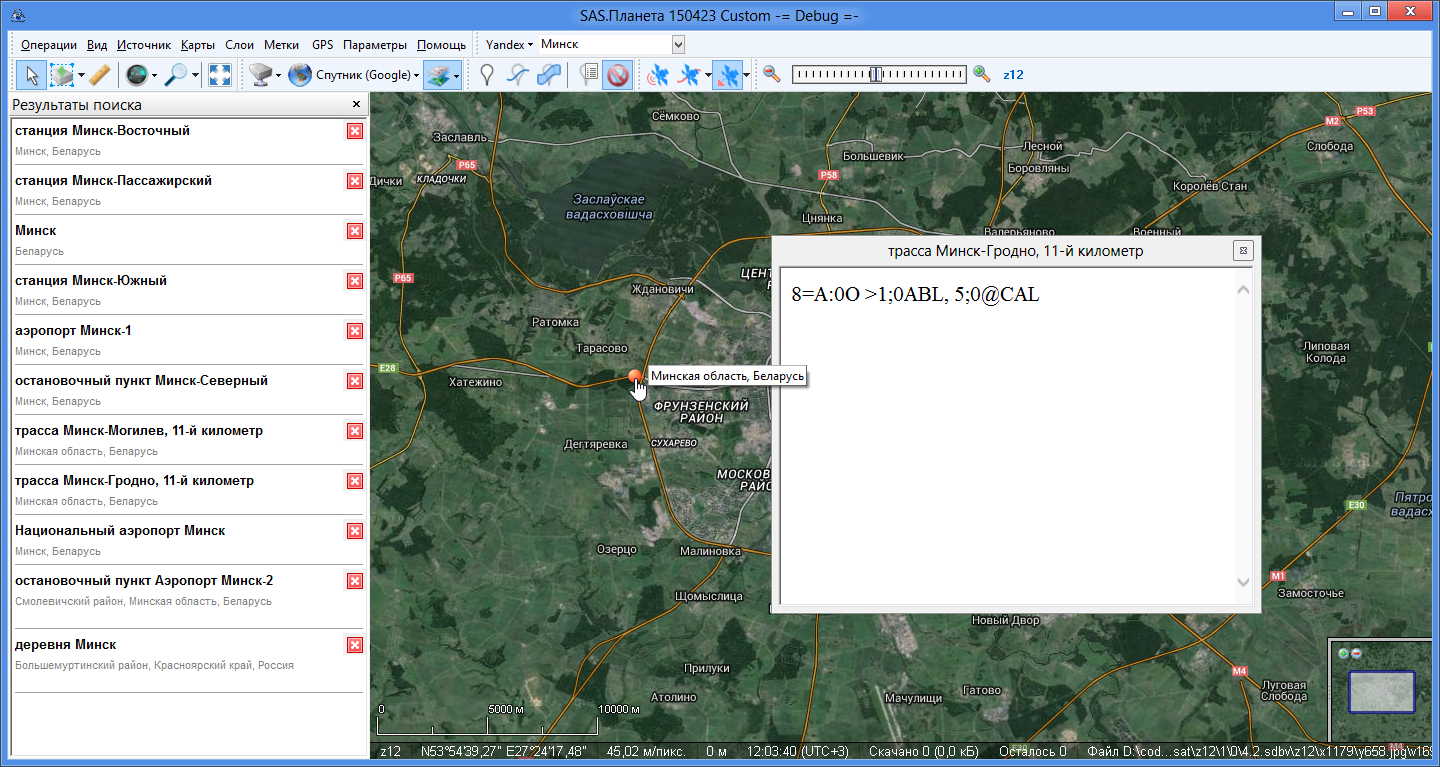The height and width of the screenshot is (767, 1440).
Task: Select search result Национальный аэропорт Минск
Action: click(x=120, y=531)
